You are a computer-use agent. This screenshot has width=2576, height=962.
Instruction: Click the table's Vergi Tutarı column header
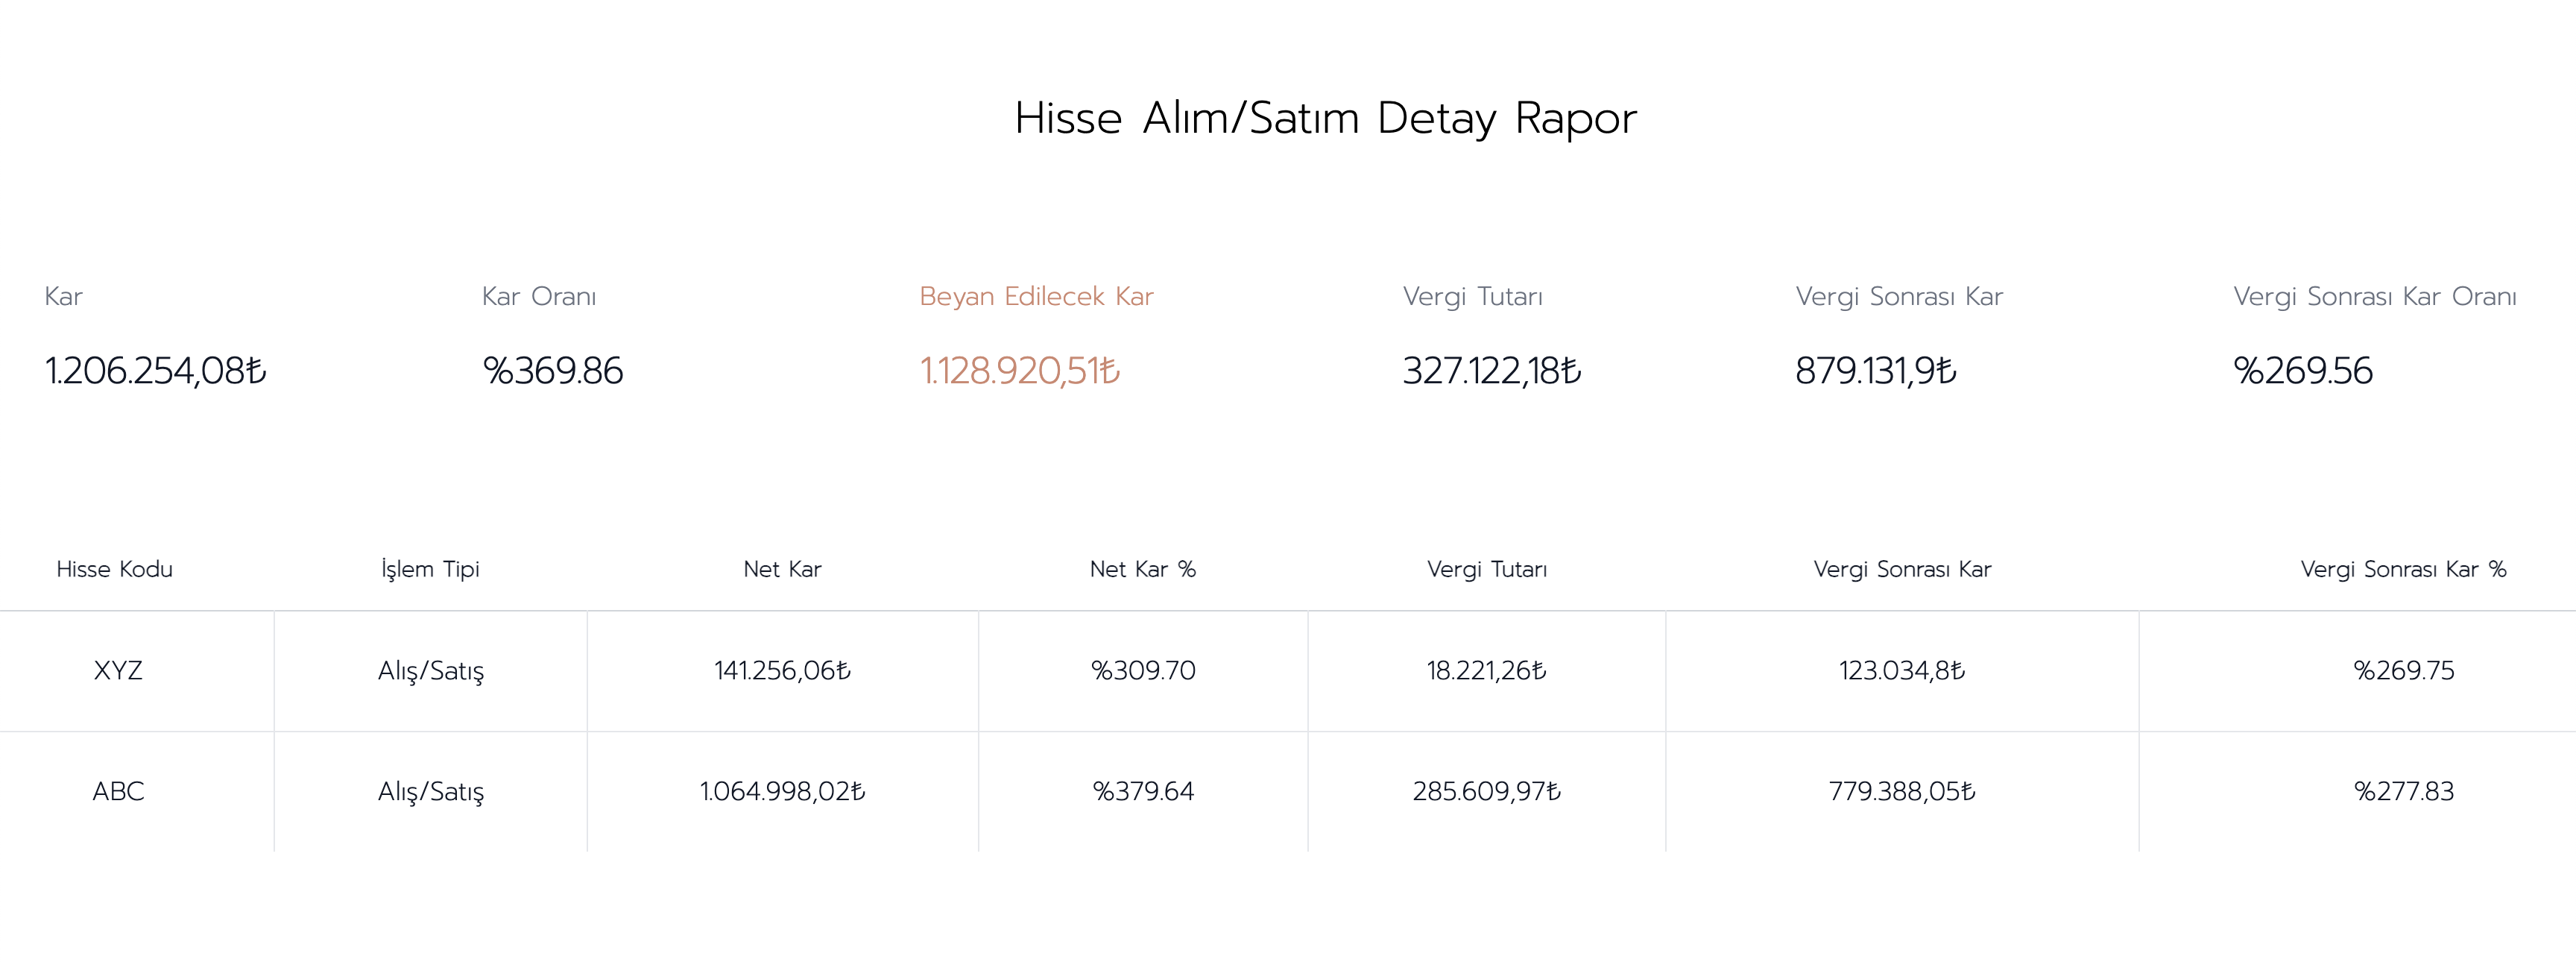tap(1487, 569)
